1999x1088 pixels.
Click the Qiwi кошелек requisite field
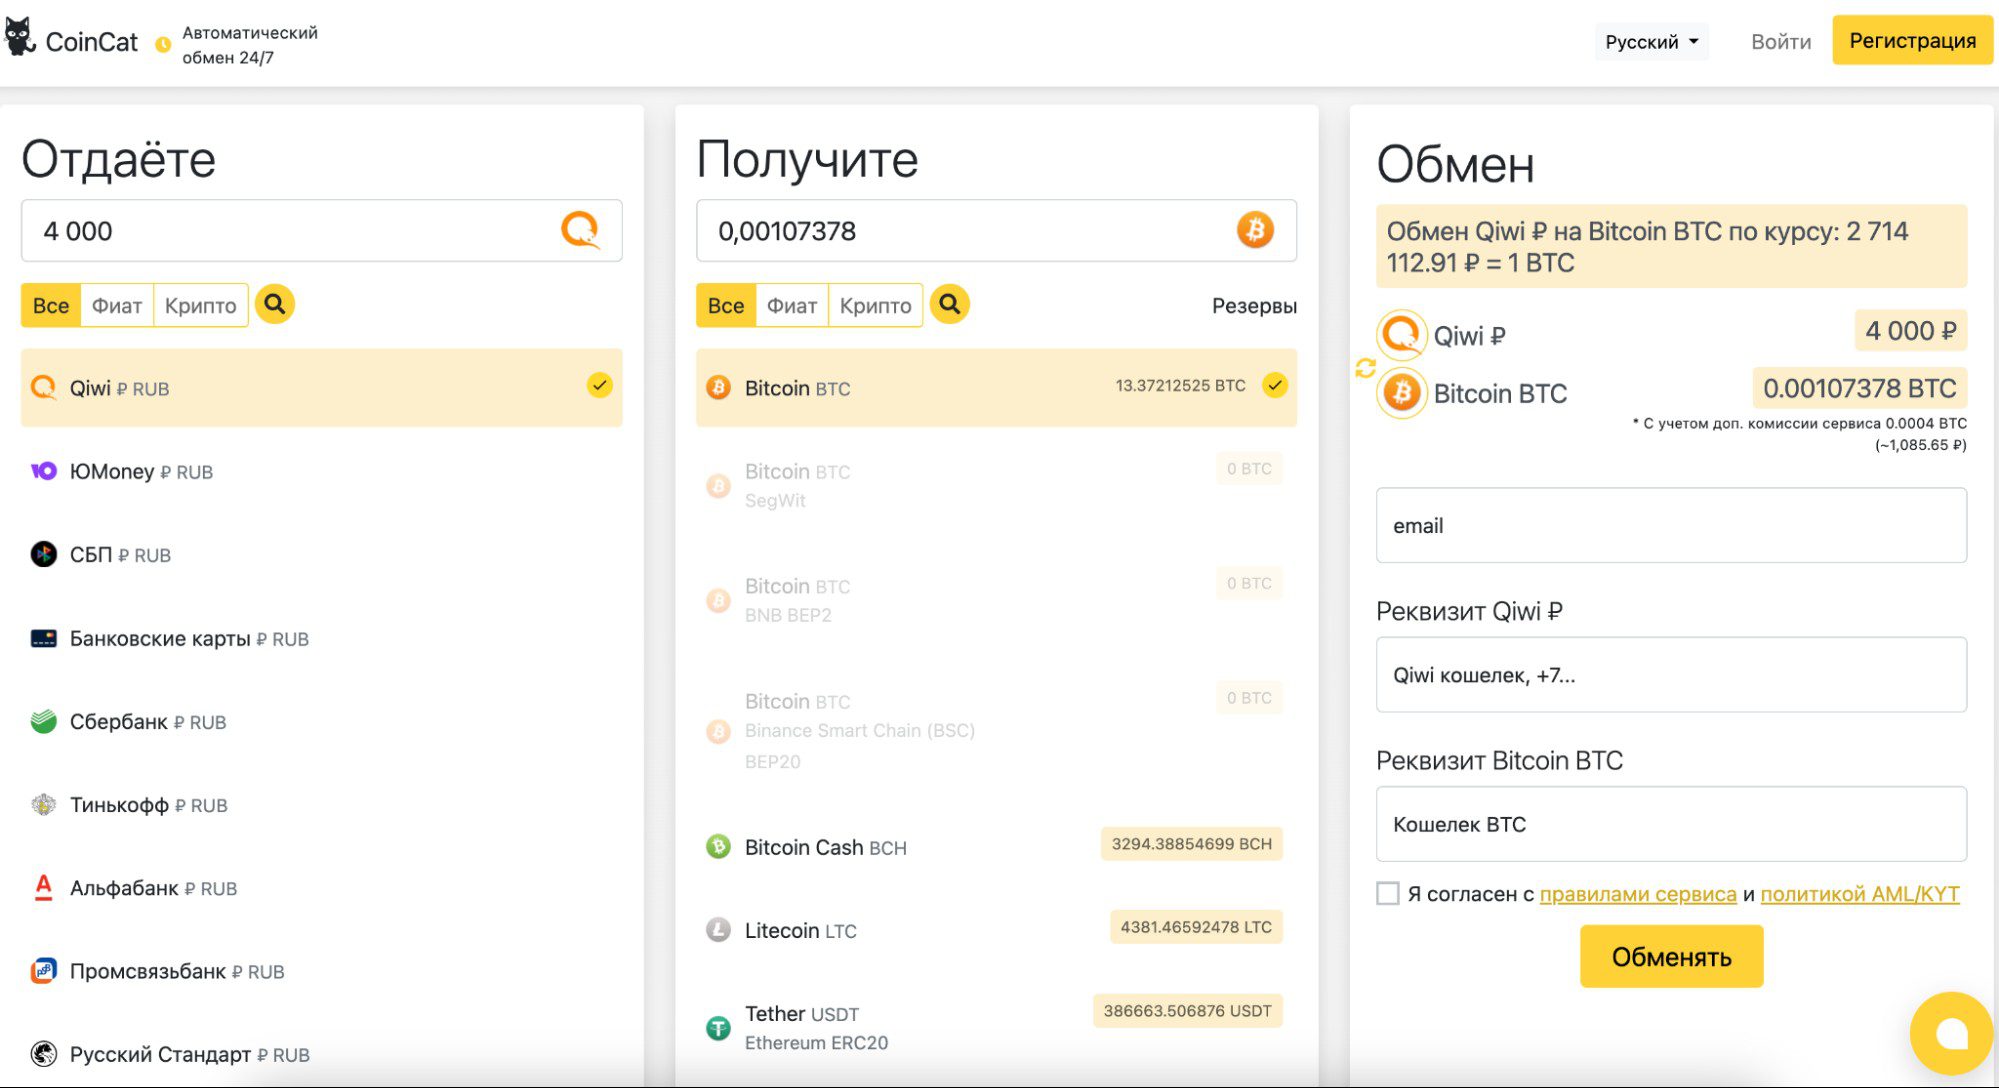[1671, 674]
